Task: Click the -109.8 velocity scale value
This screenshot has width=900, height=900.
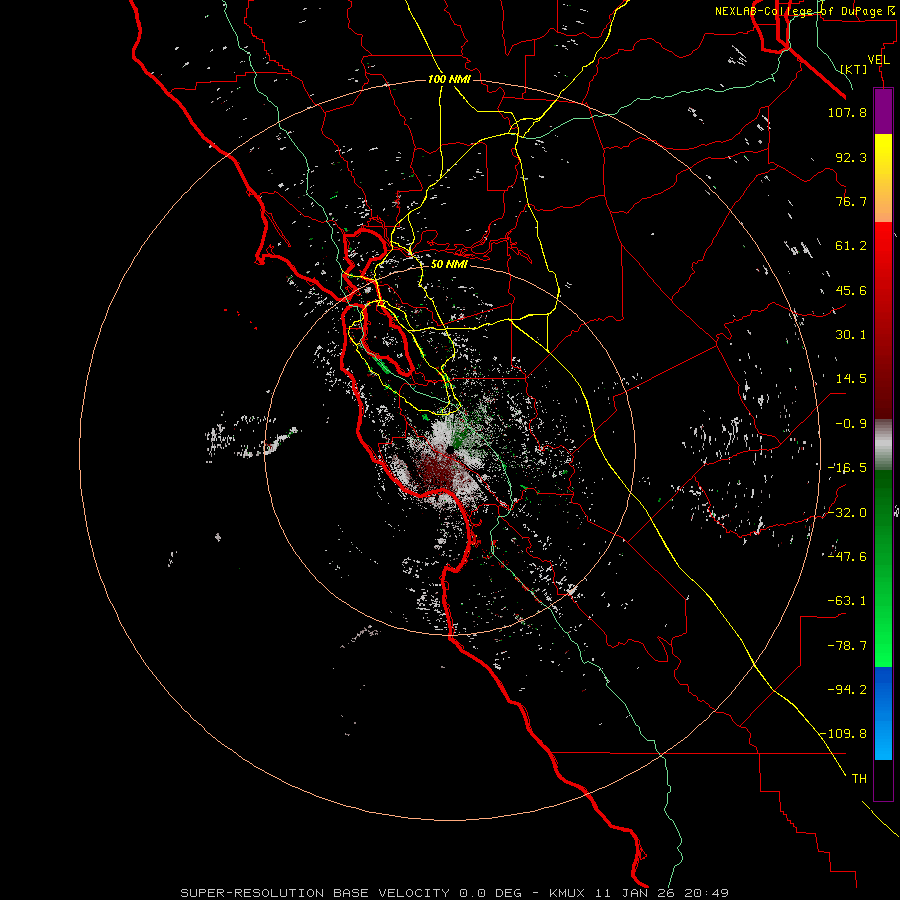Action: 843,734
